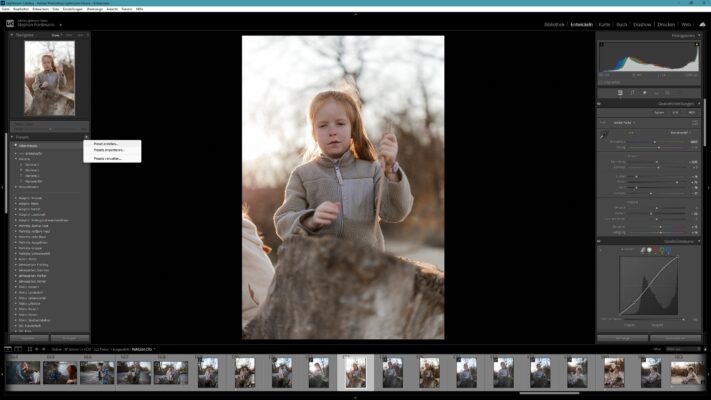Toggle the Gradationskurve panel on/off switch
711x400 pixels.
tap(599, 241)
